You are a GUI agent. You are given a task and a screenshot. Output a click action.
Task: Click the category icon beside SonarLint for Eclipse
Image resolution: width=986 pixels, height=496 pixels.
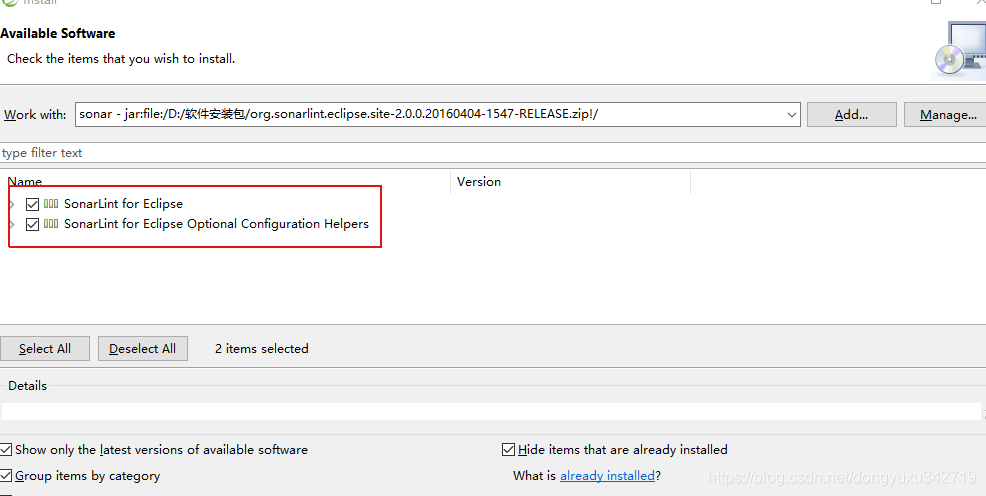[51, 204]
